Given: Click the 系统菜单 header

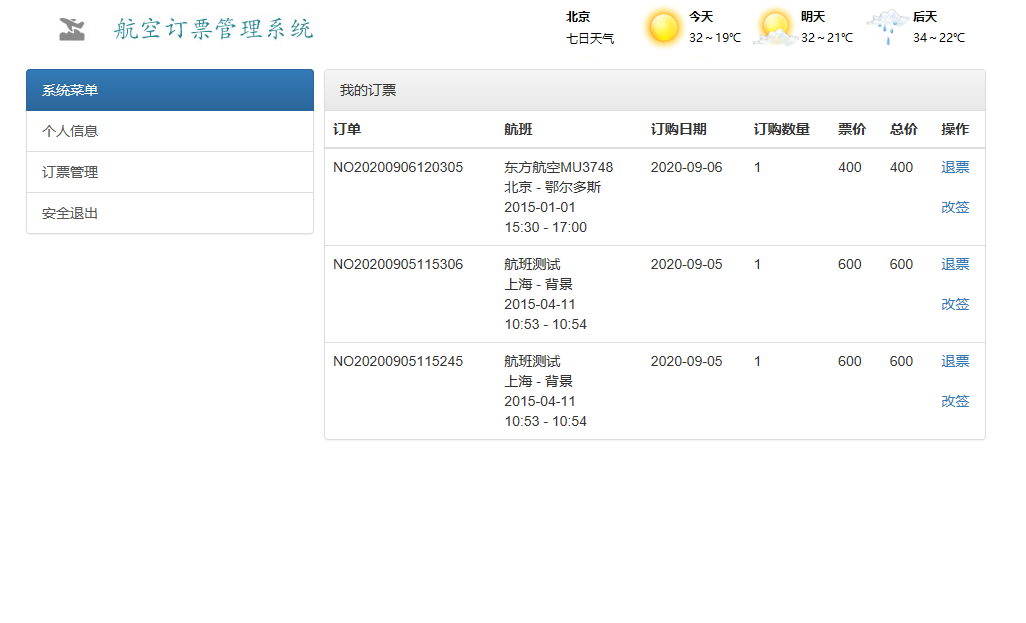Looking at the screenshot, I should pos(170,90).
